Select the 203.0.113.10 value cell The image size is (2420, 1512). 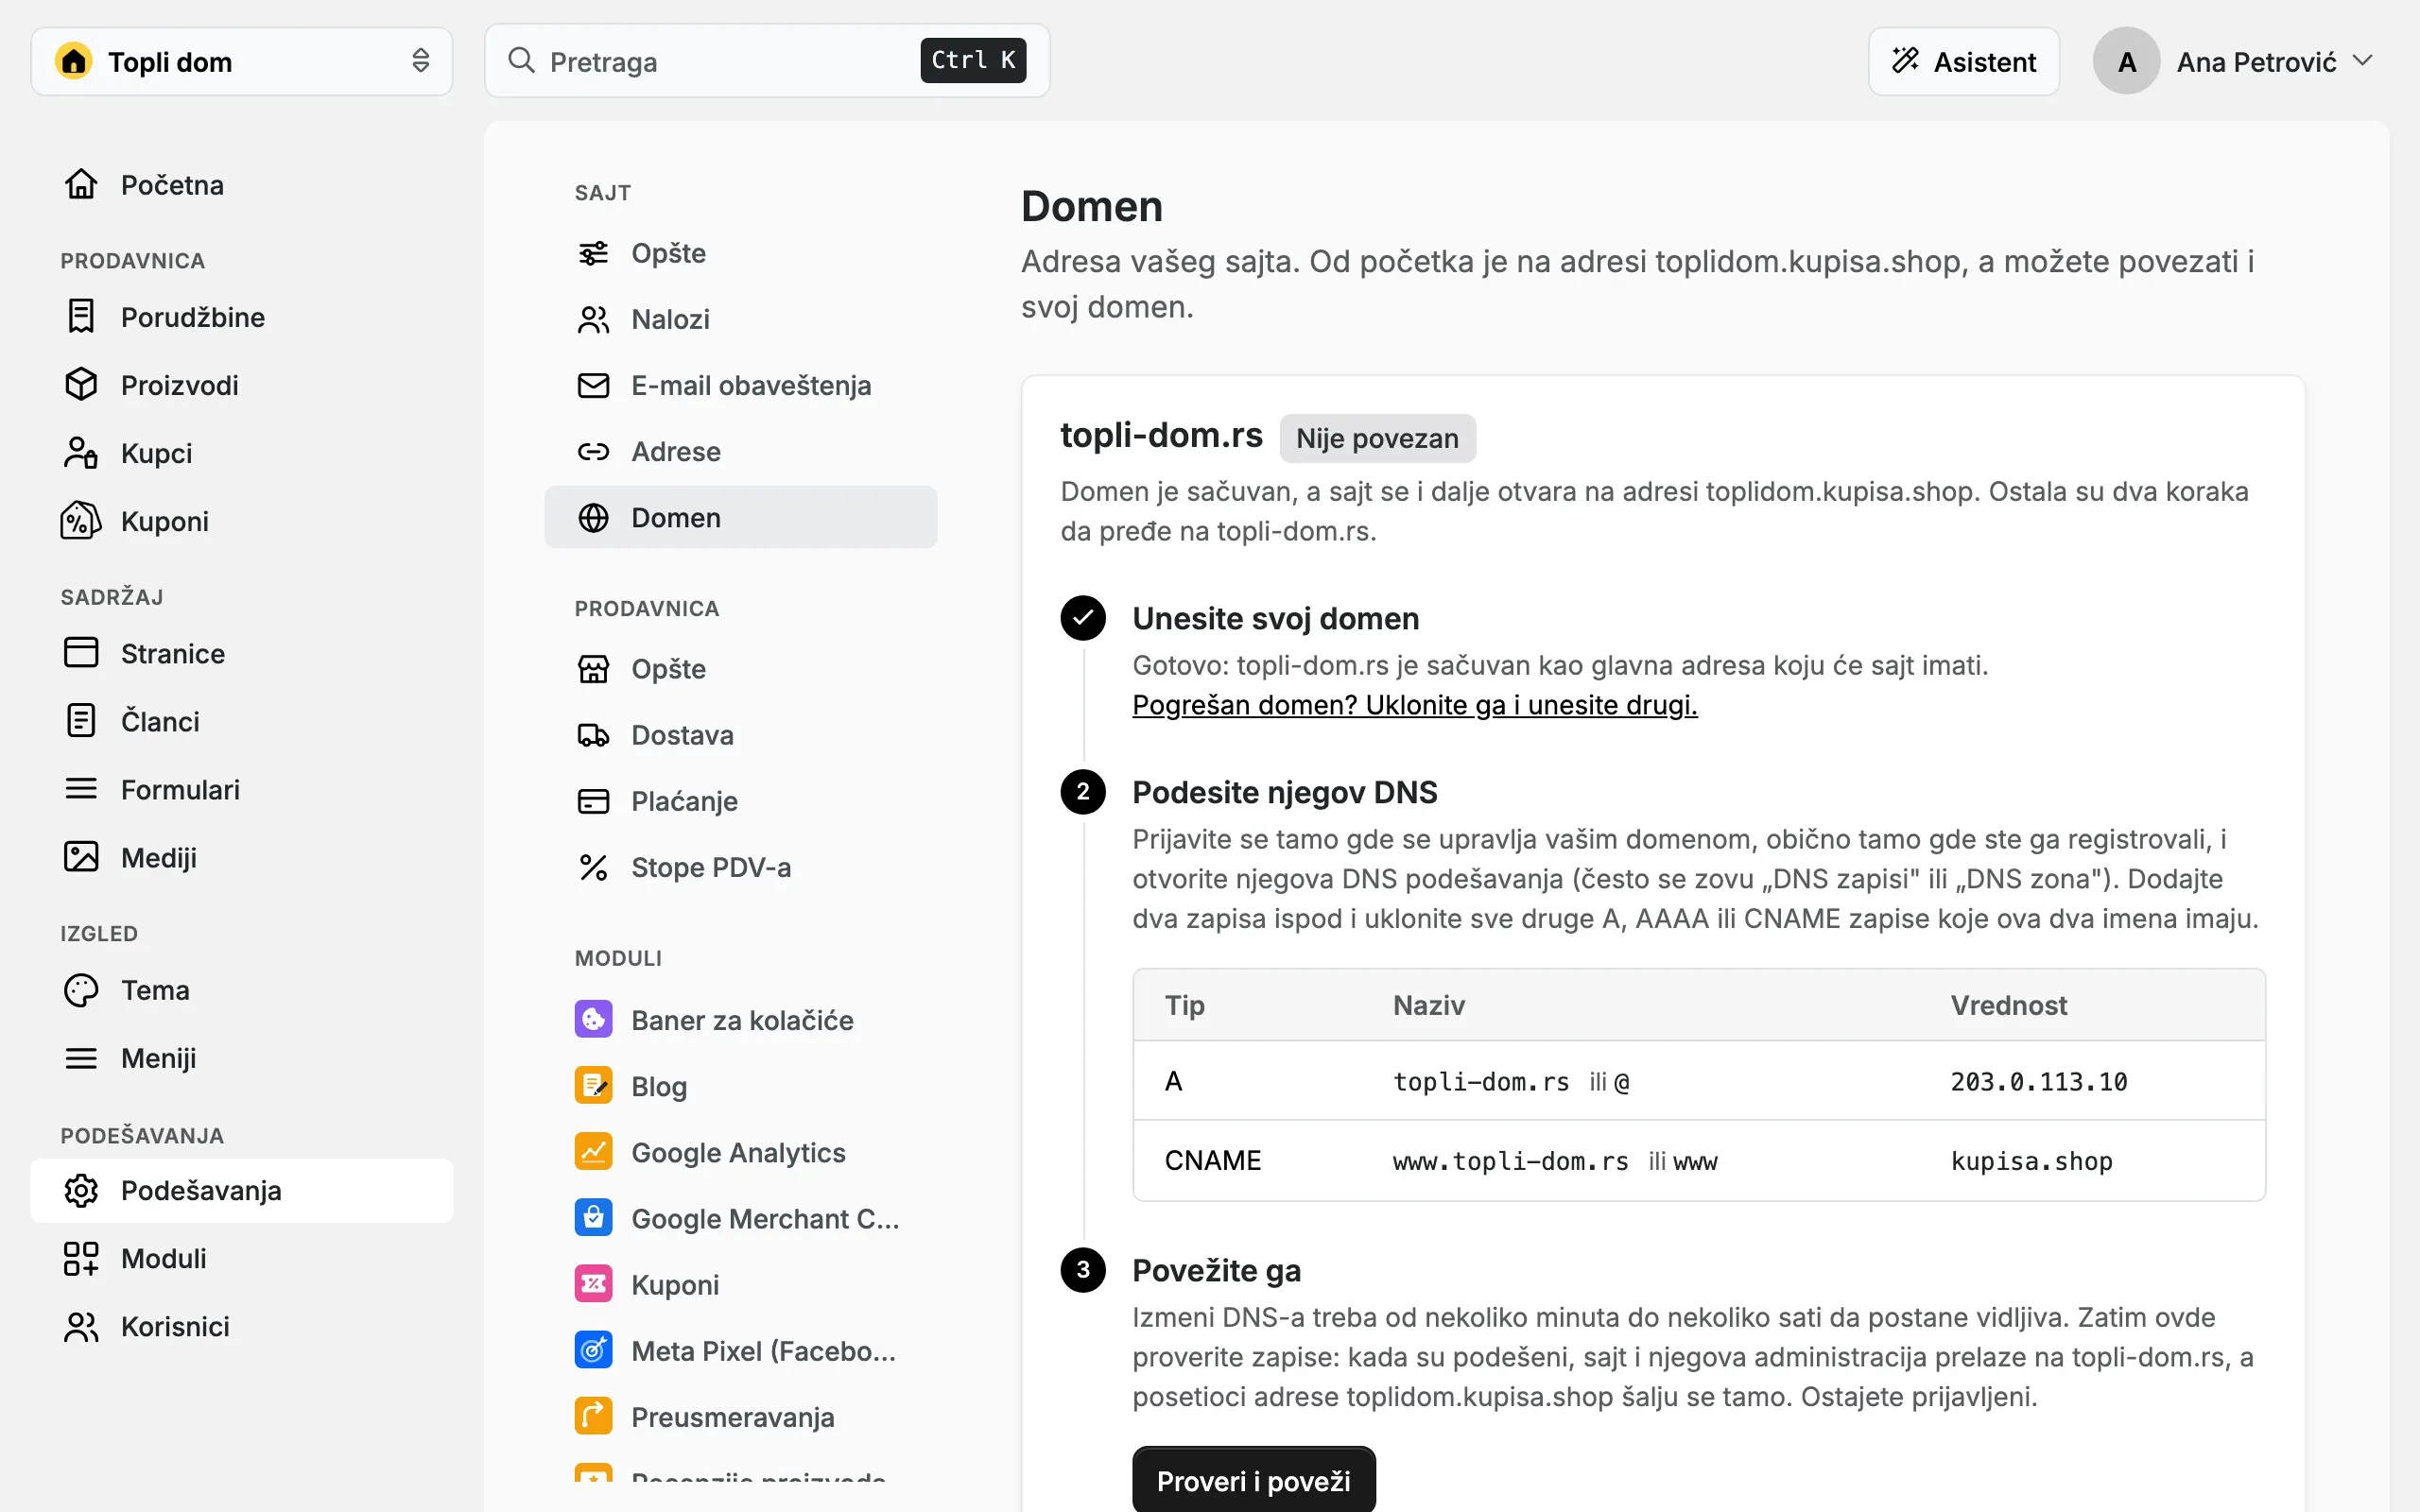click(x=2038, y=1081)
